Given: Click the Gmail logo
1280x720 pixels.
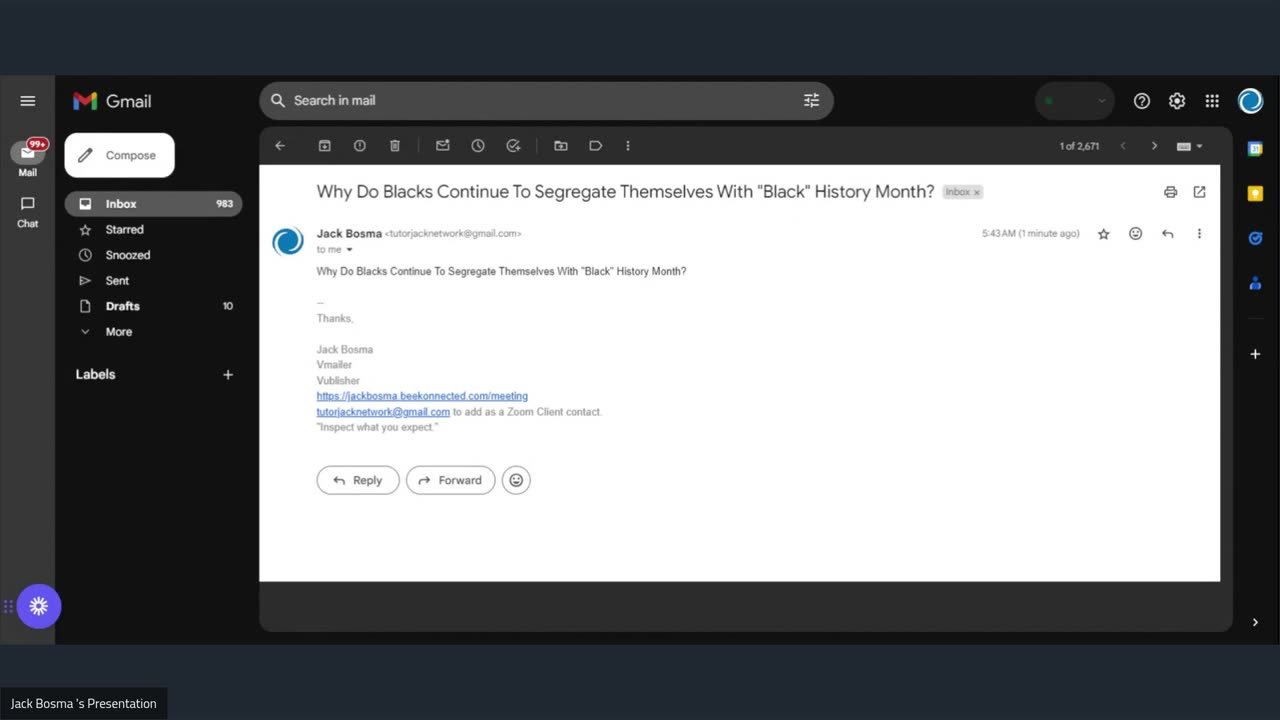Looking at the screenshot, I should point(112,101).
